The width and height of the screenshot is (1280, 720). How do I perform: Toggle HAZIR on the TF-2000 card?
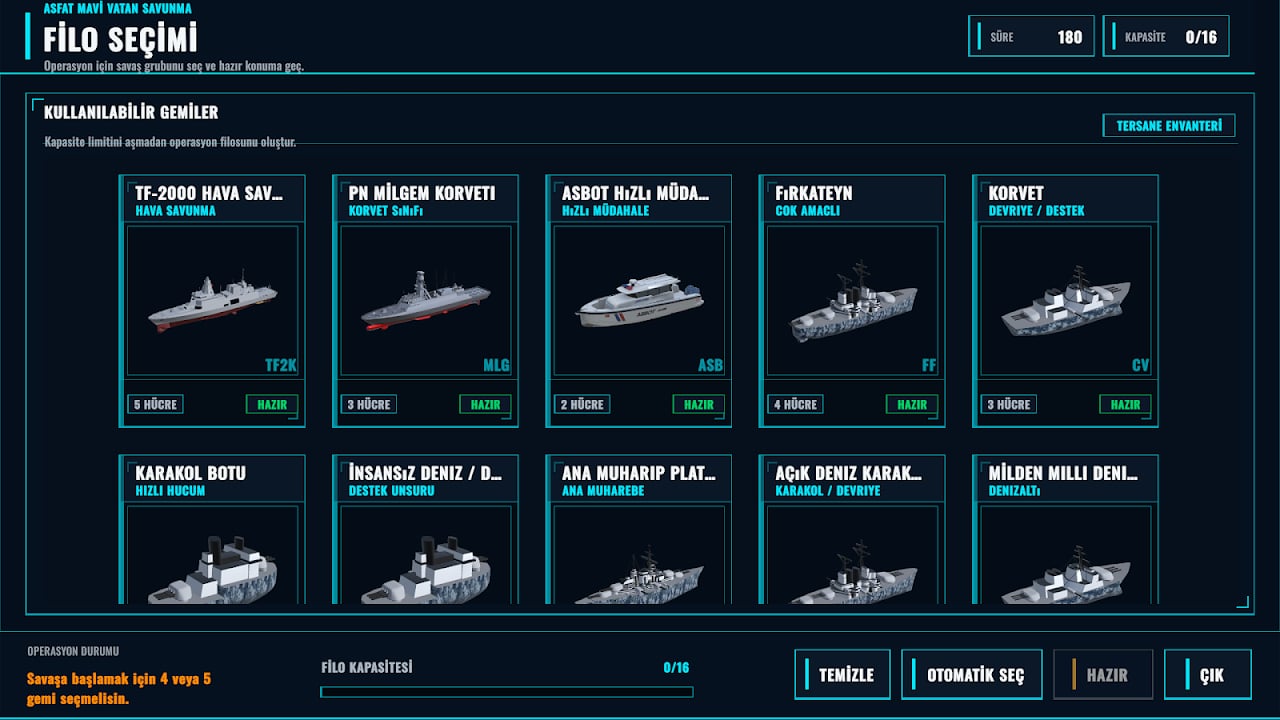(x=272, y=405)
